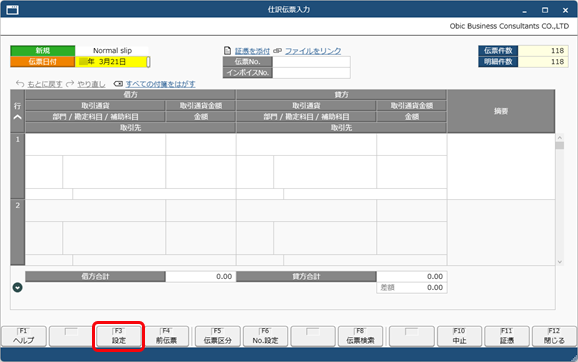Click the 貸方合計 total value 0.00
Viewport: 578px width, 362px height.
[412, 276]
